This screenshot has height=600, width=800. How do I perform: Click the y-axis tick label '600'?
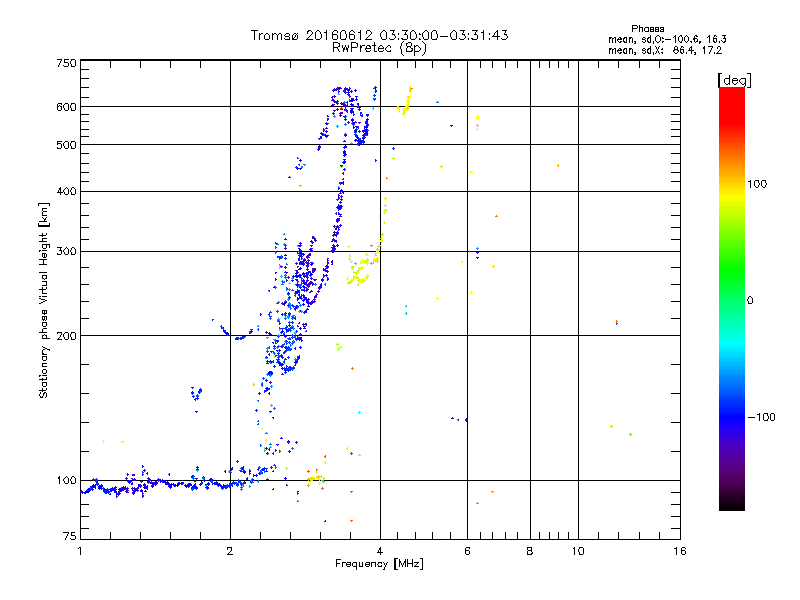(x=66, y=107)
